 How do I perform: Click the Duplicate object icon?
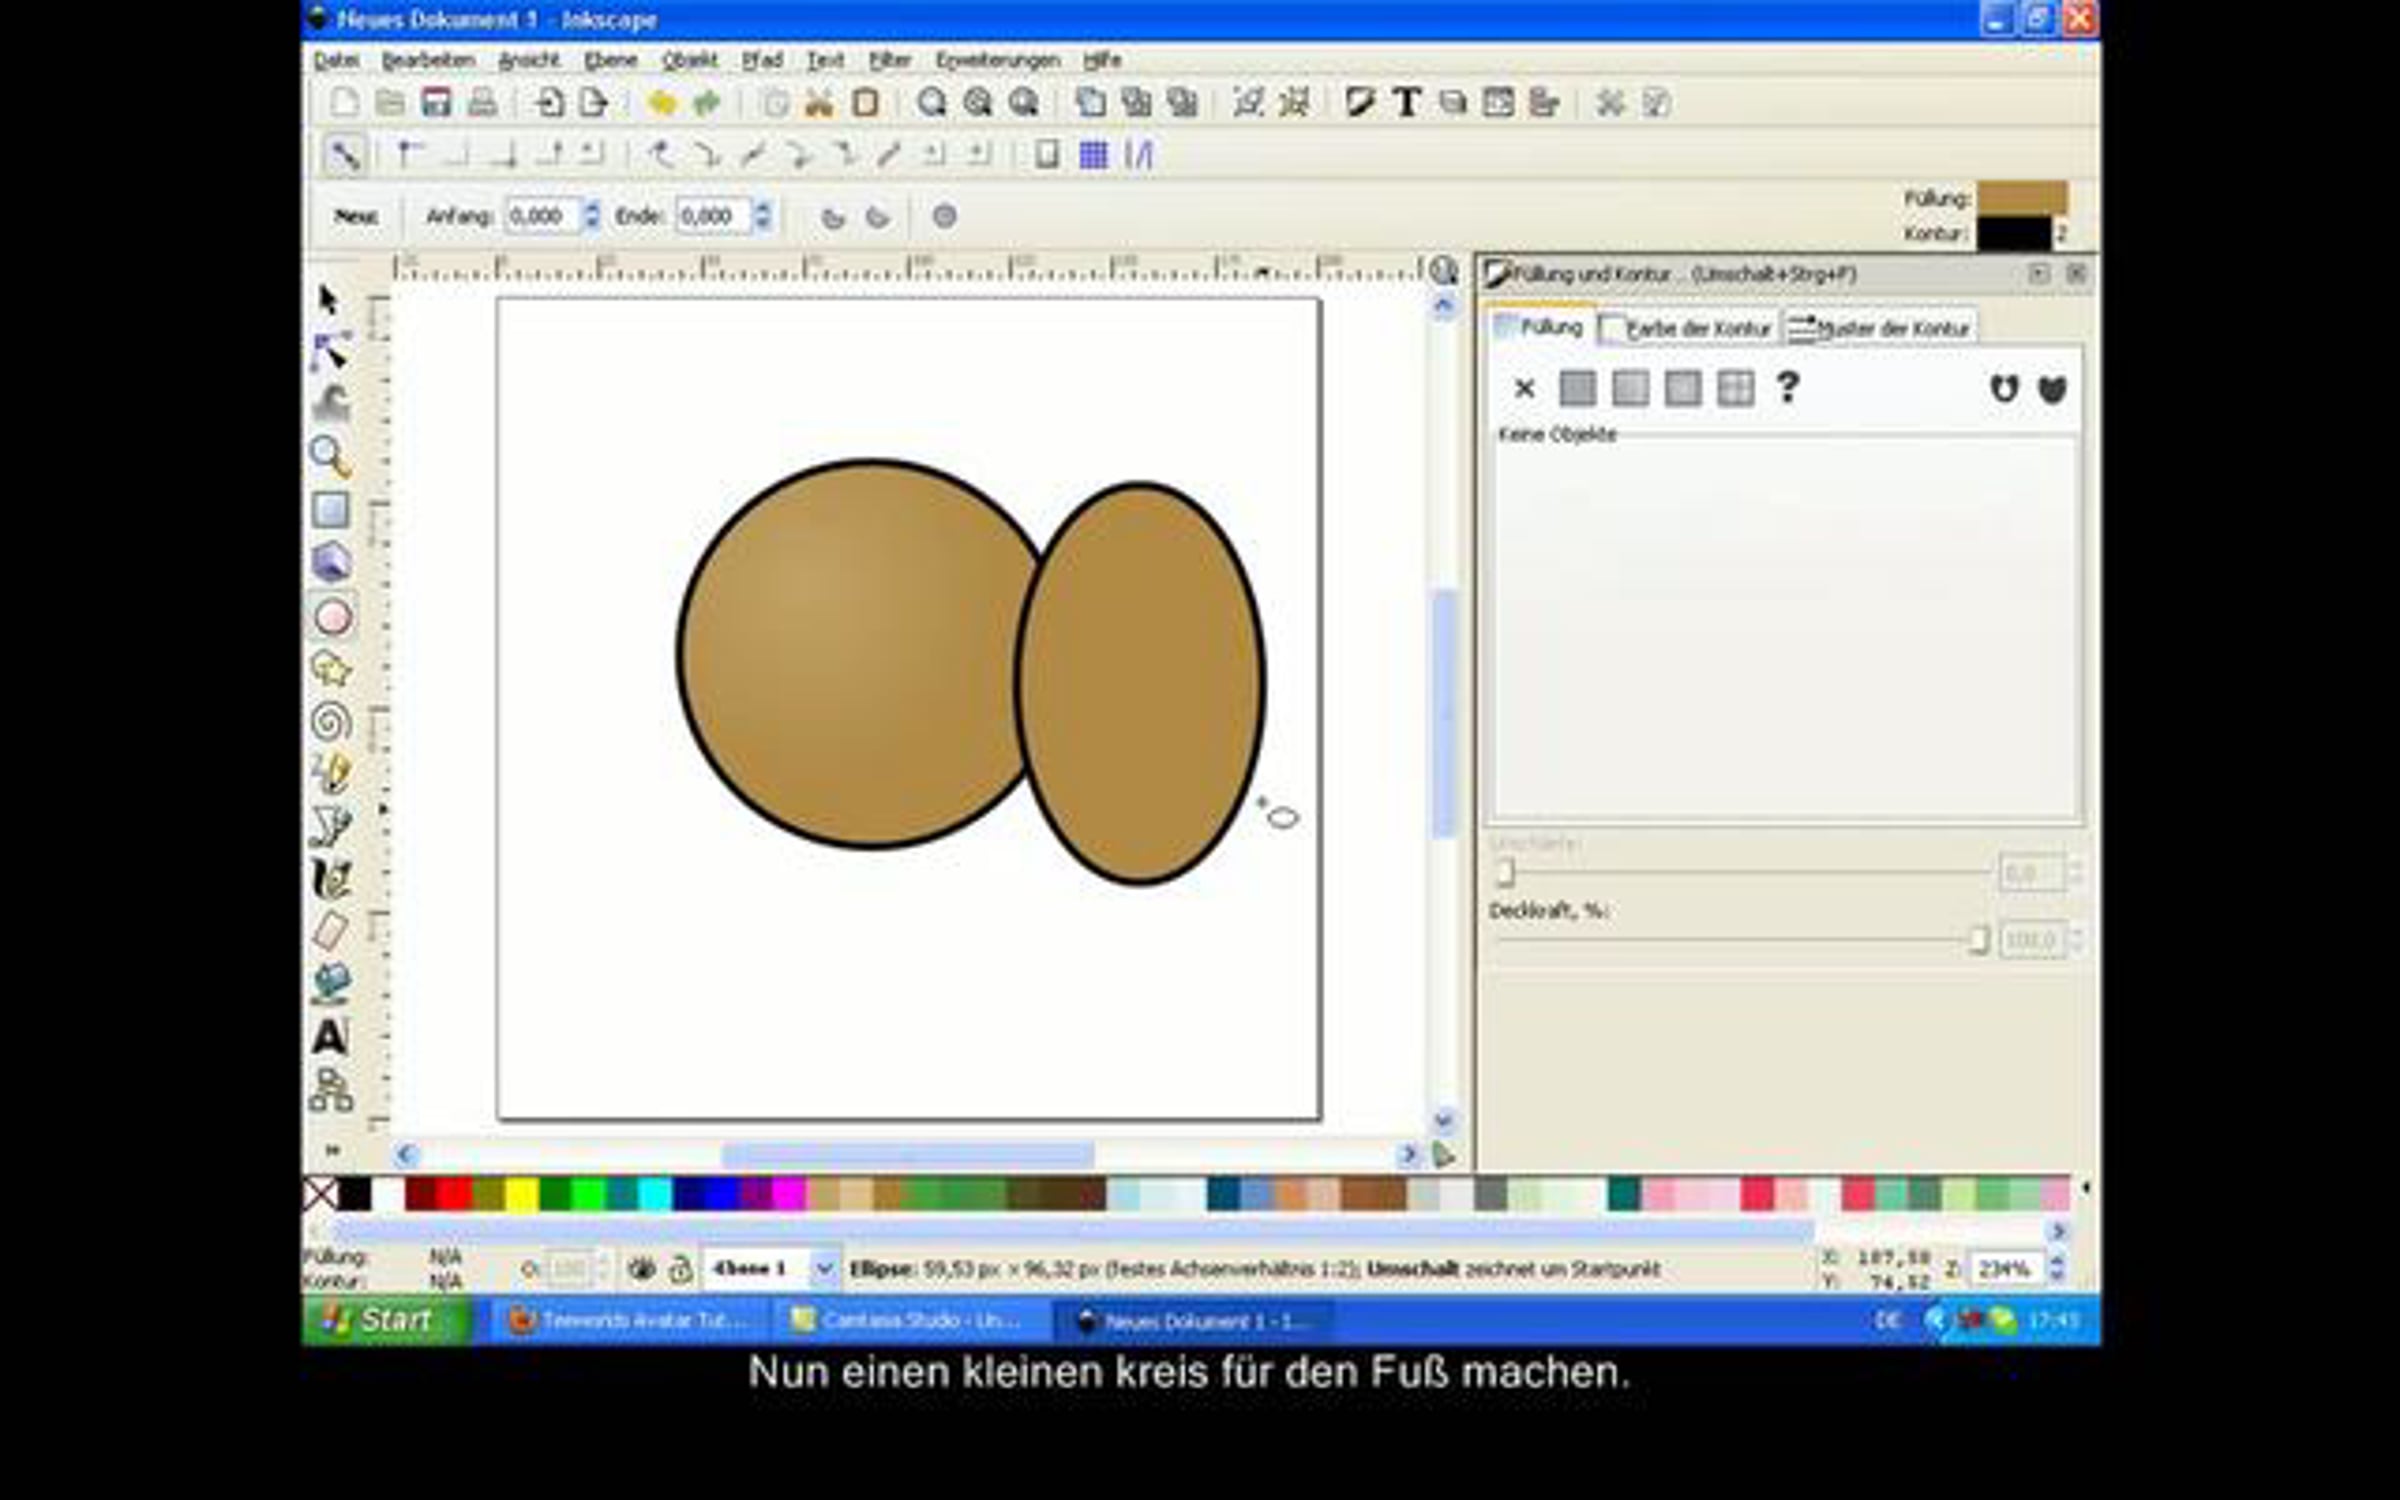[1090, 102]
